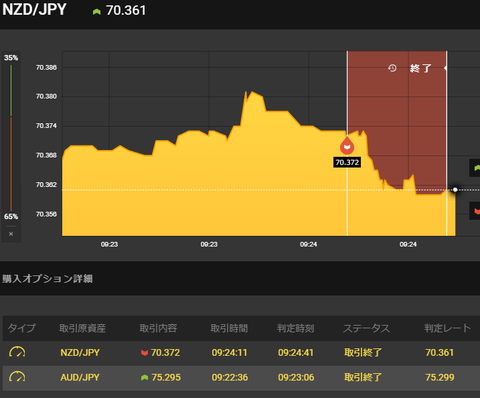Viewport: 480px width, 398px height.
Task: Click the green up arrow next to 75.295
Action: [x=144, y=377]
